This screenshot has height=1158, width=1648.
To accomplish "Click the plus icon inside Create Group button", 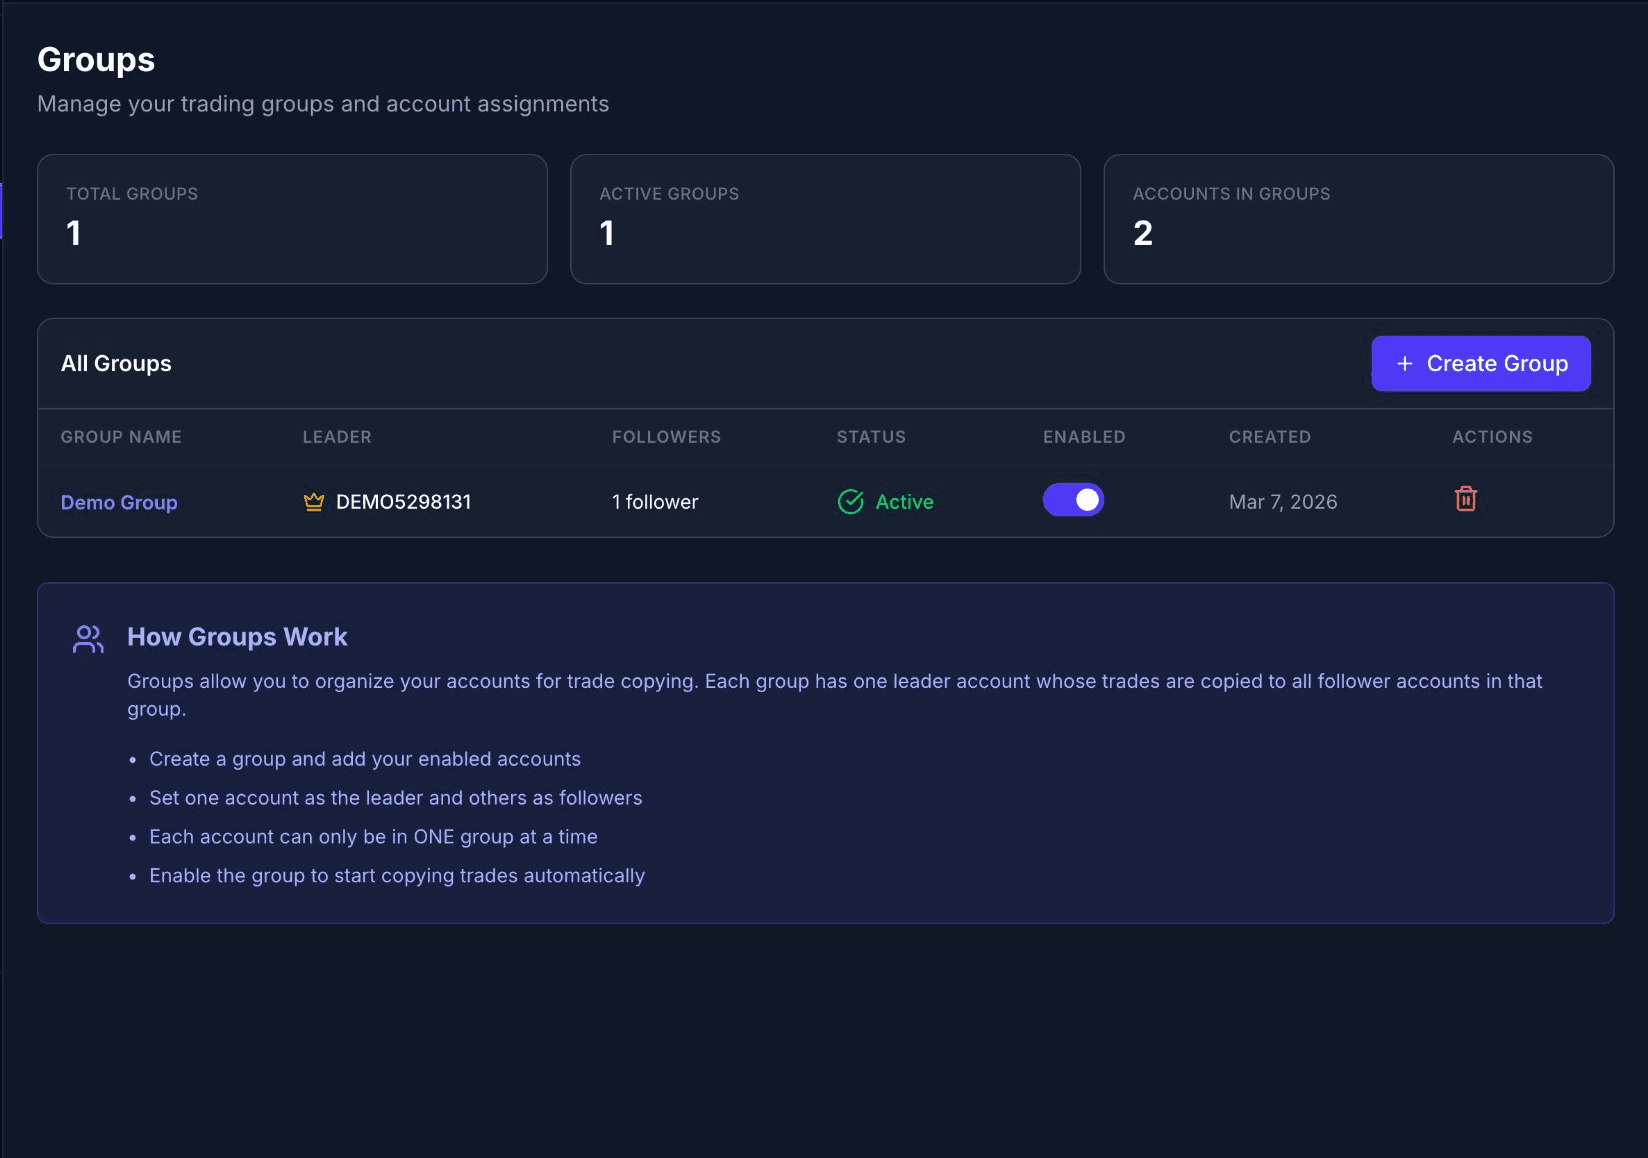I will pyautogui.click(x=1404, y=363).
